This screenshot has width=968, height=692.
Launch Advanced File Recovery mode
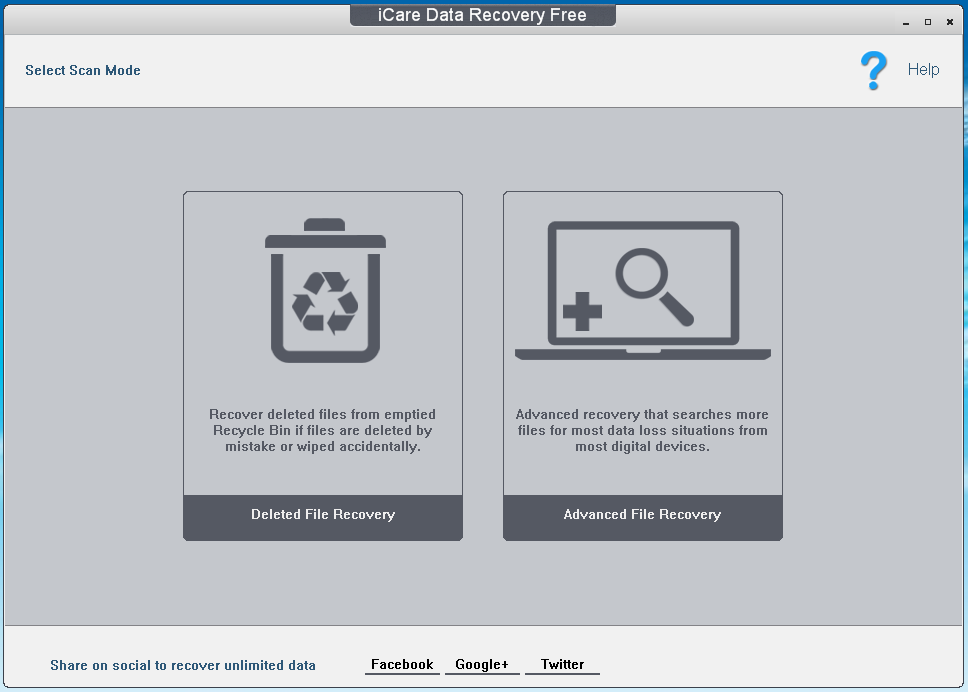642,514
